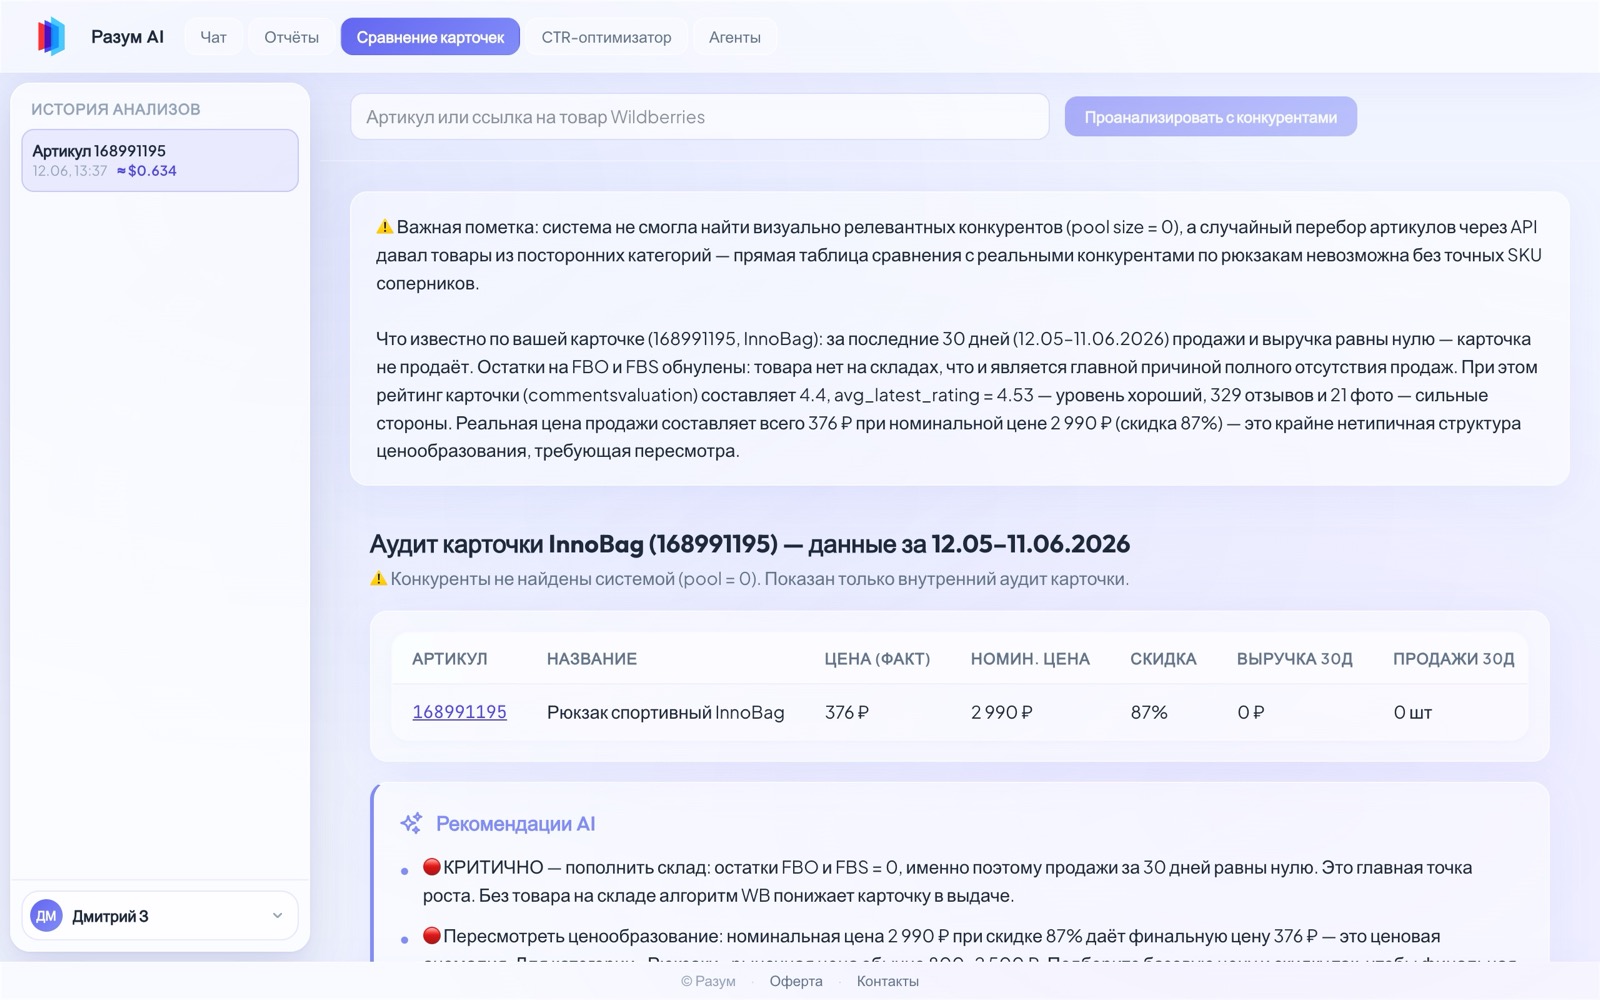Open the CTR-оптимизатор tab
The height and width of the screenshot is (1000, 1600).
[x=606, y=37]
